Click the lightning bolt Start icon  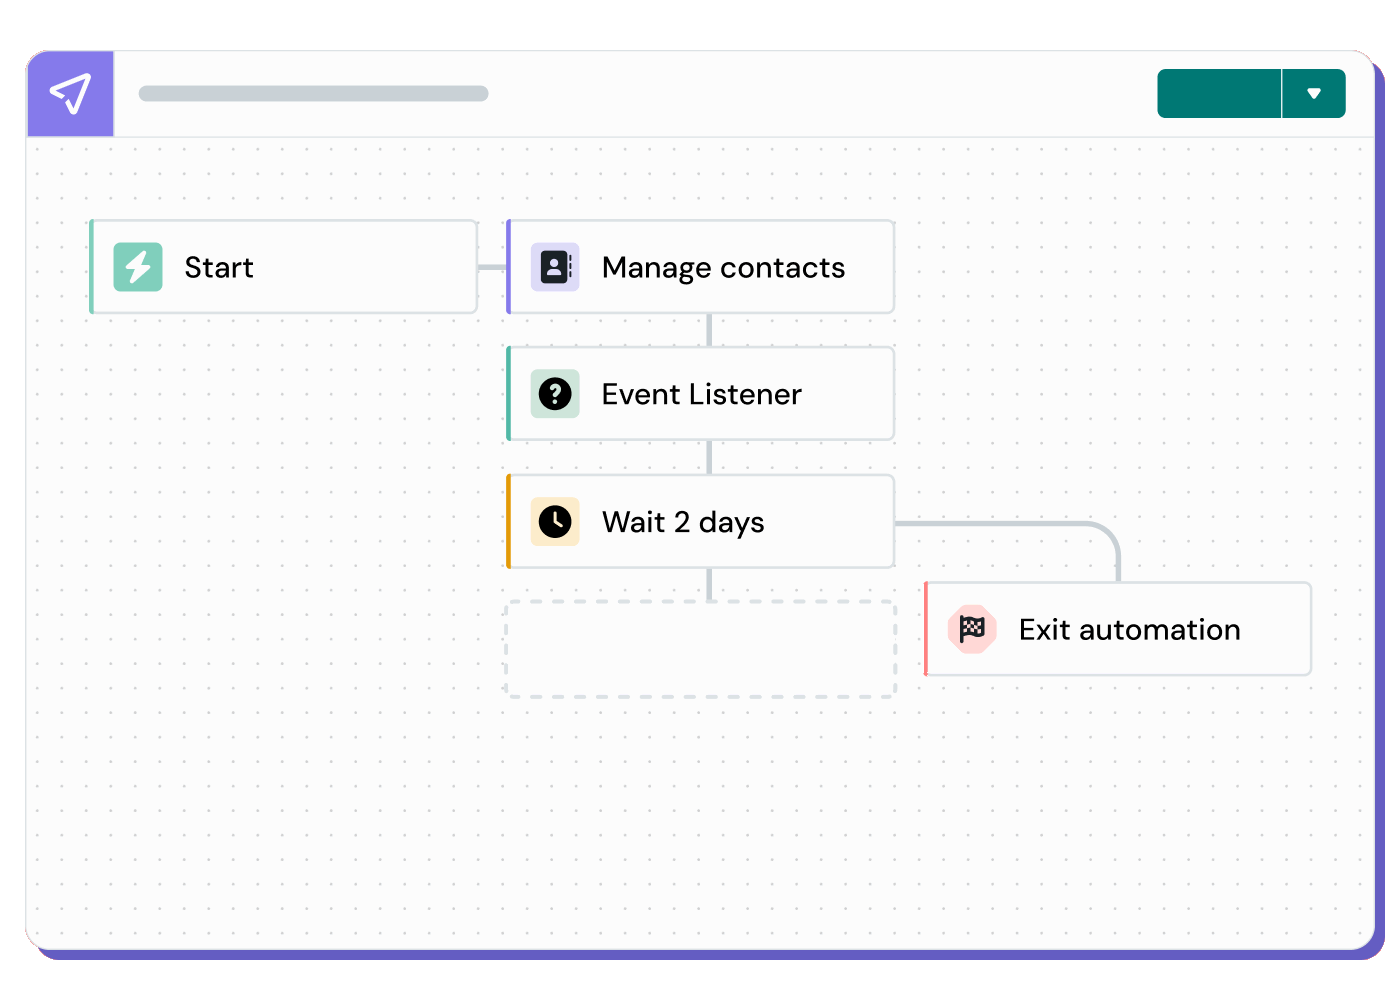138,267
